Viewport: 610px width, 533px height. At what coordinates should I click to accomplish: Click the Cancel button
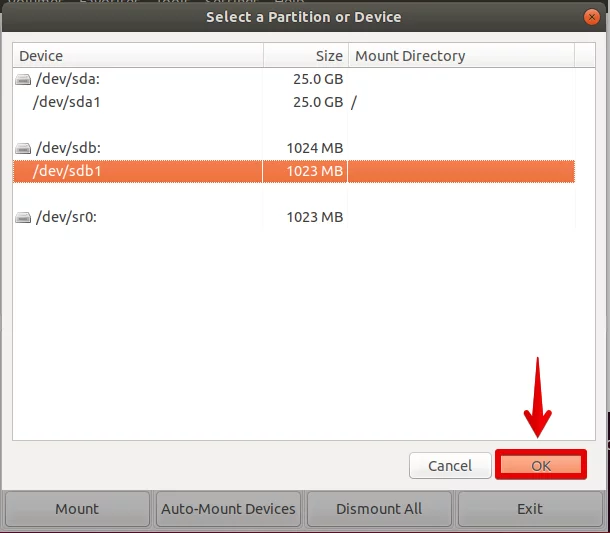click(450, 466)
